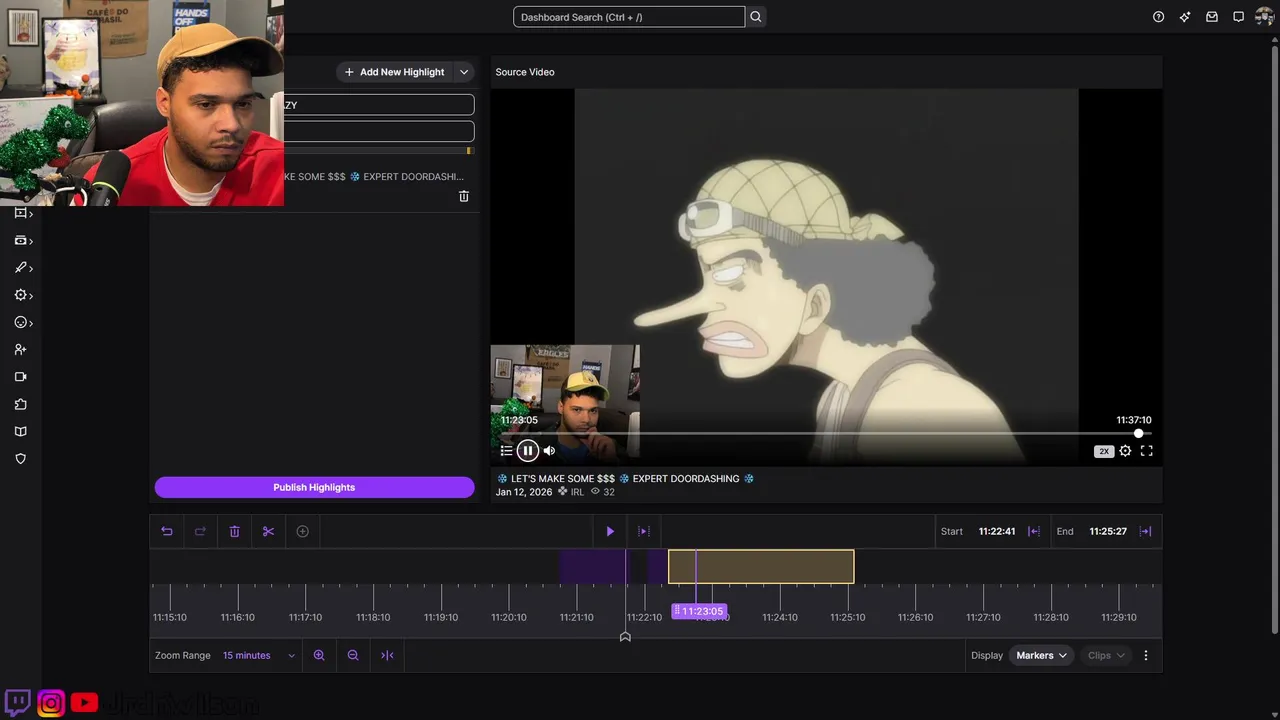Toggle fullscreen on the source video
1280x720 pixels.
tap(1147, 451)
